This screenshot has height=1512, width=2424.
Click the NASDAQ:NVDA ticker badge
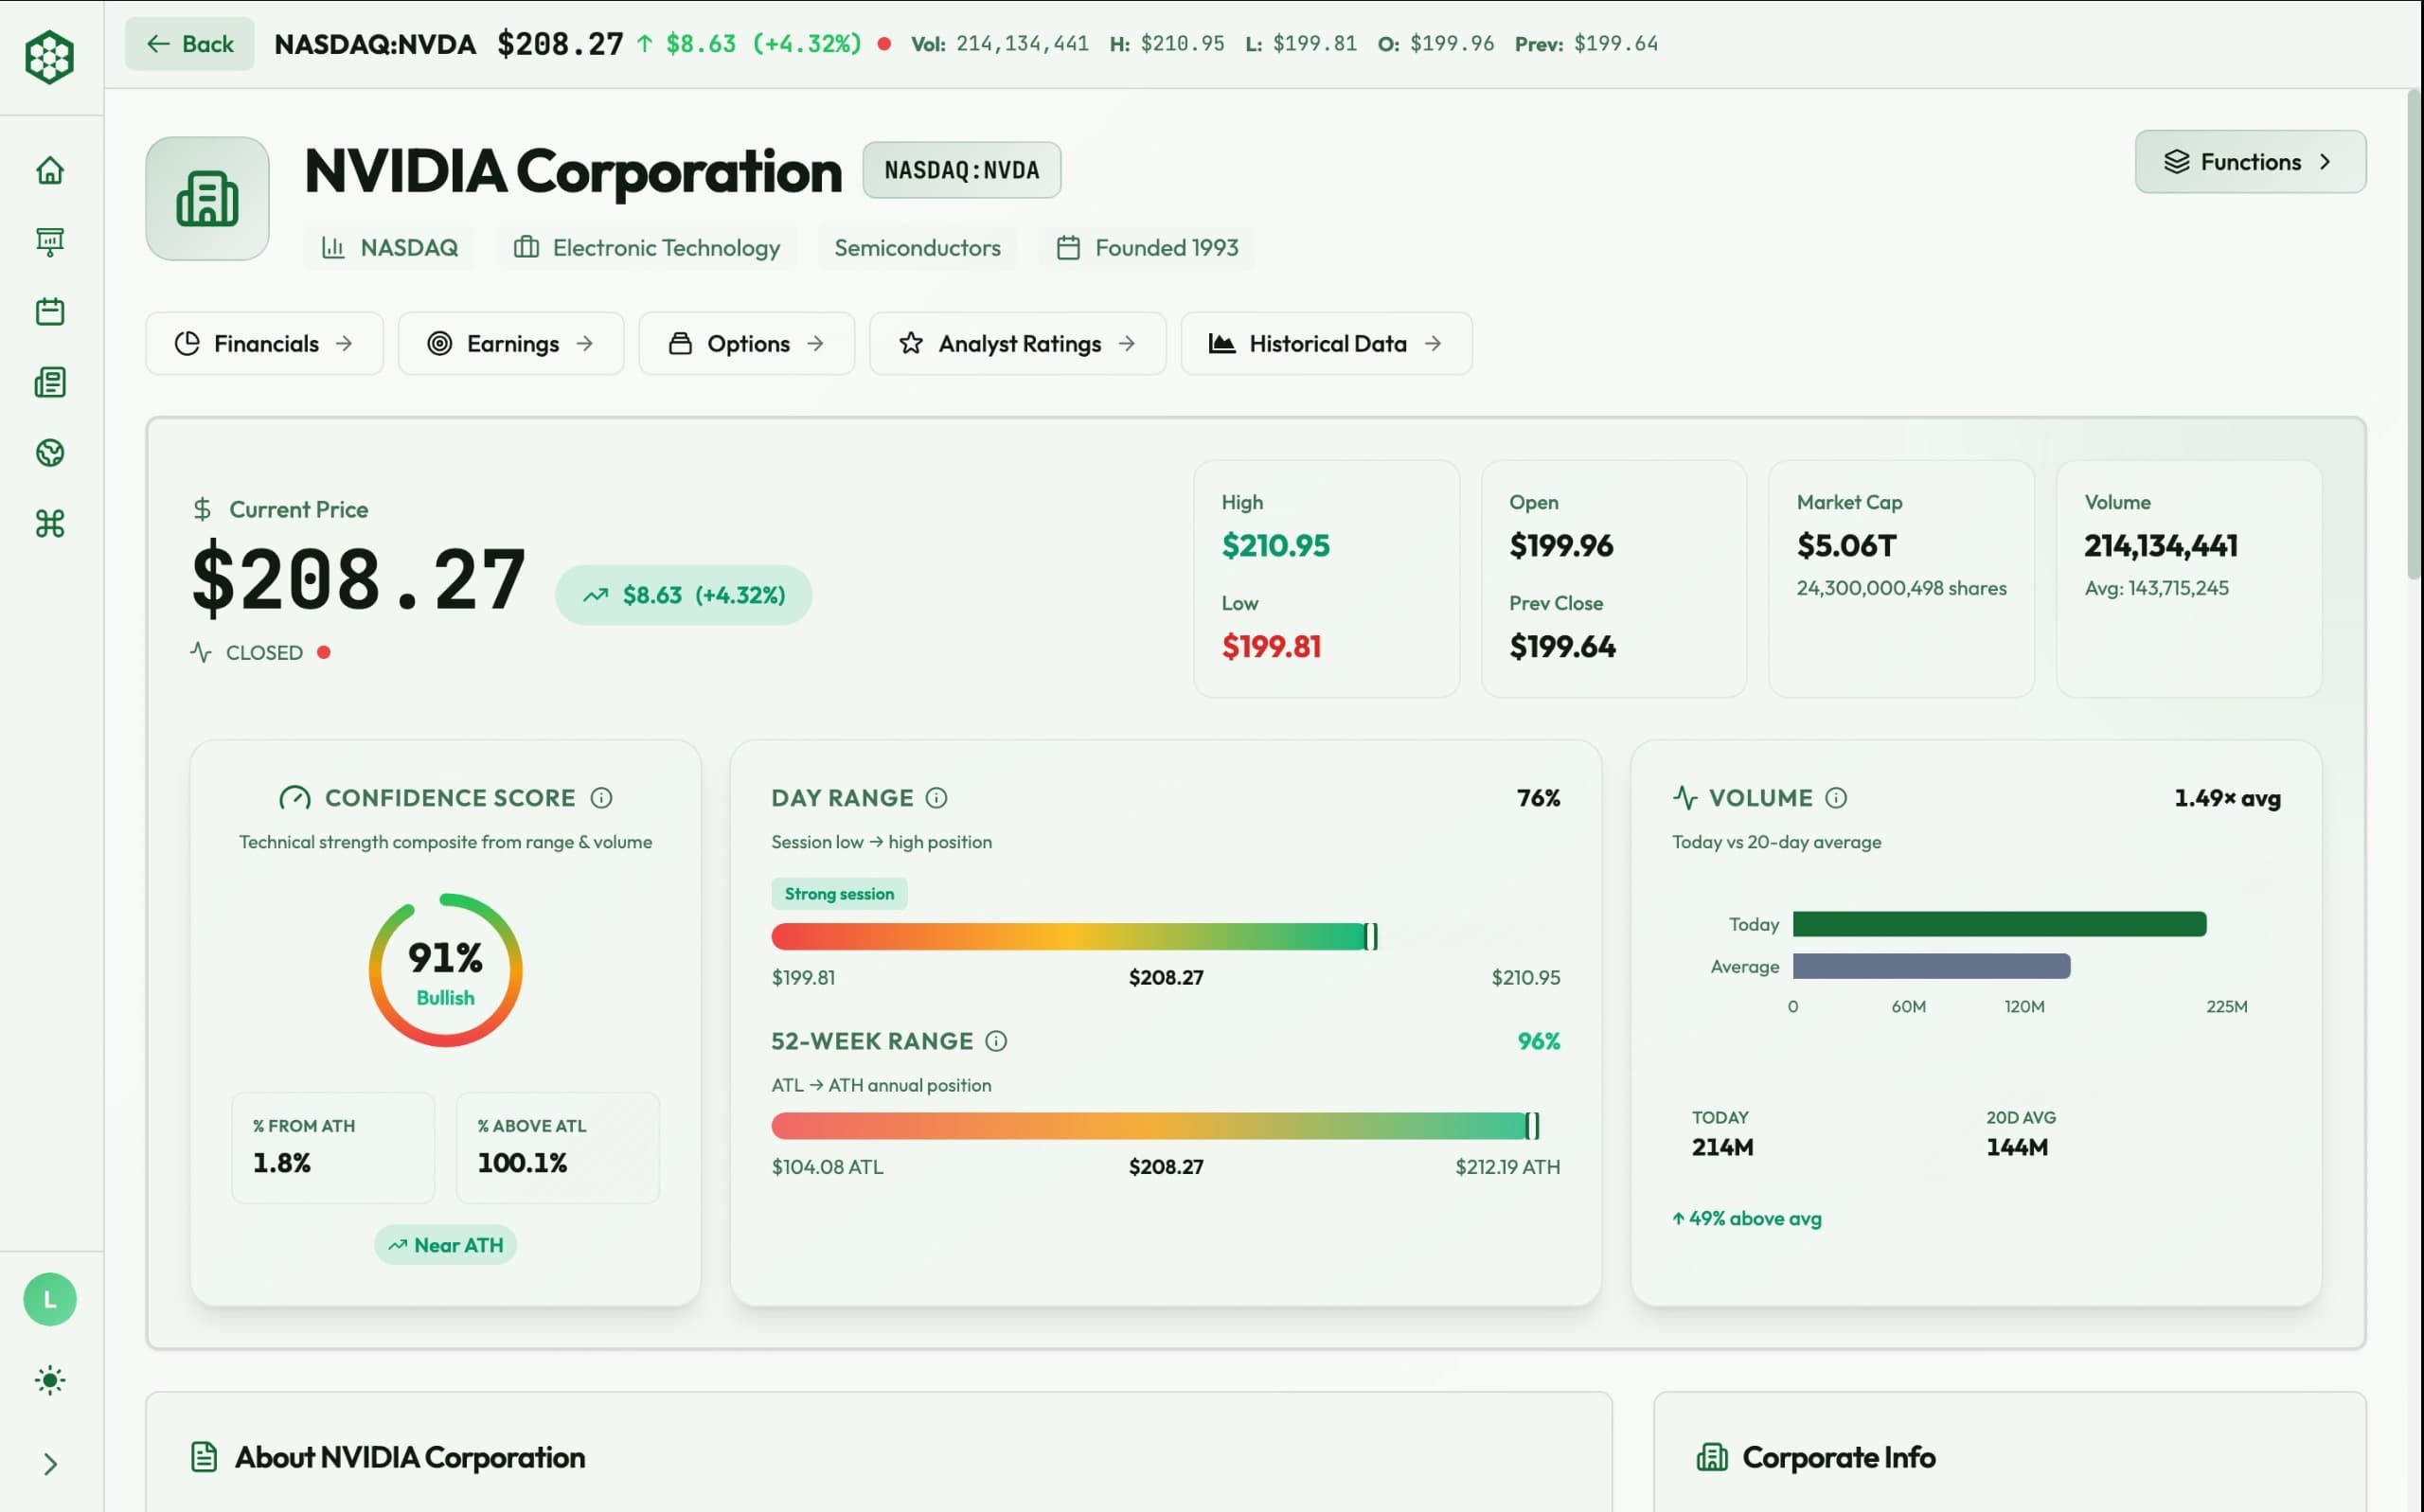[961, 170]
